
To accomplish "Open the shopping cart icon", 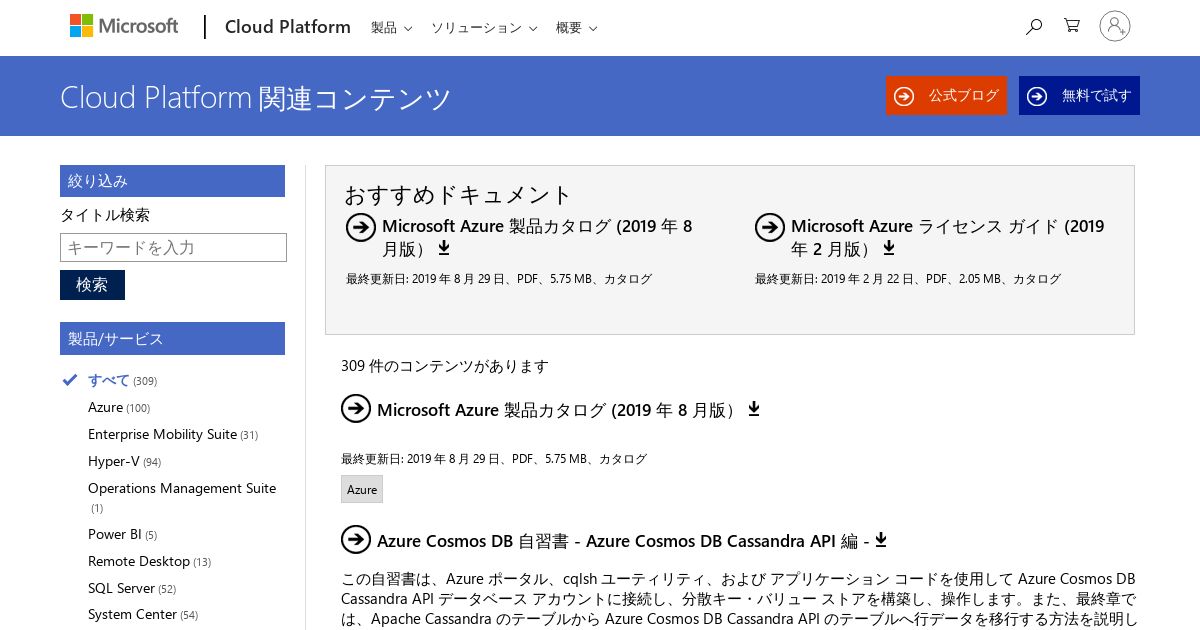I will (1072, 26).
